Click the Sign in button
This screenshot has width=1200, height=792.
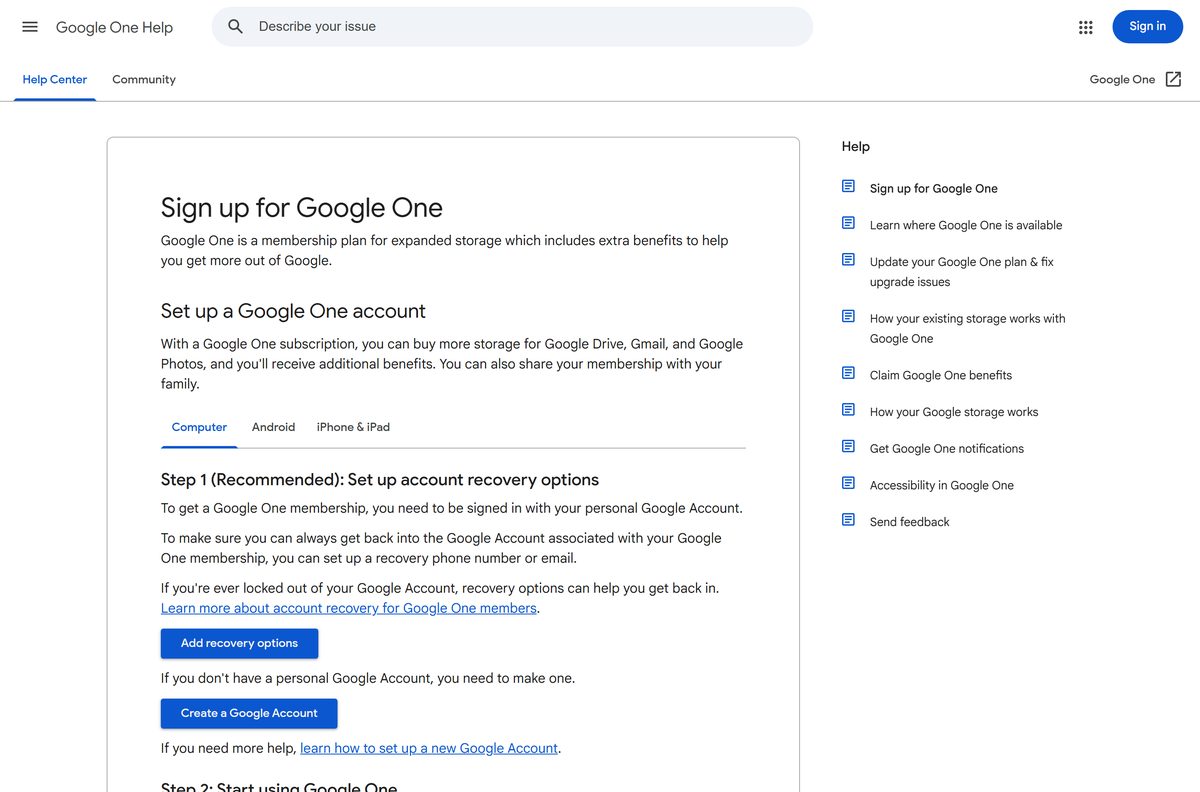tap(1147, 27)
